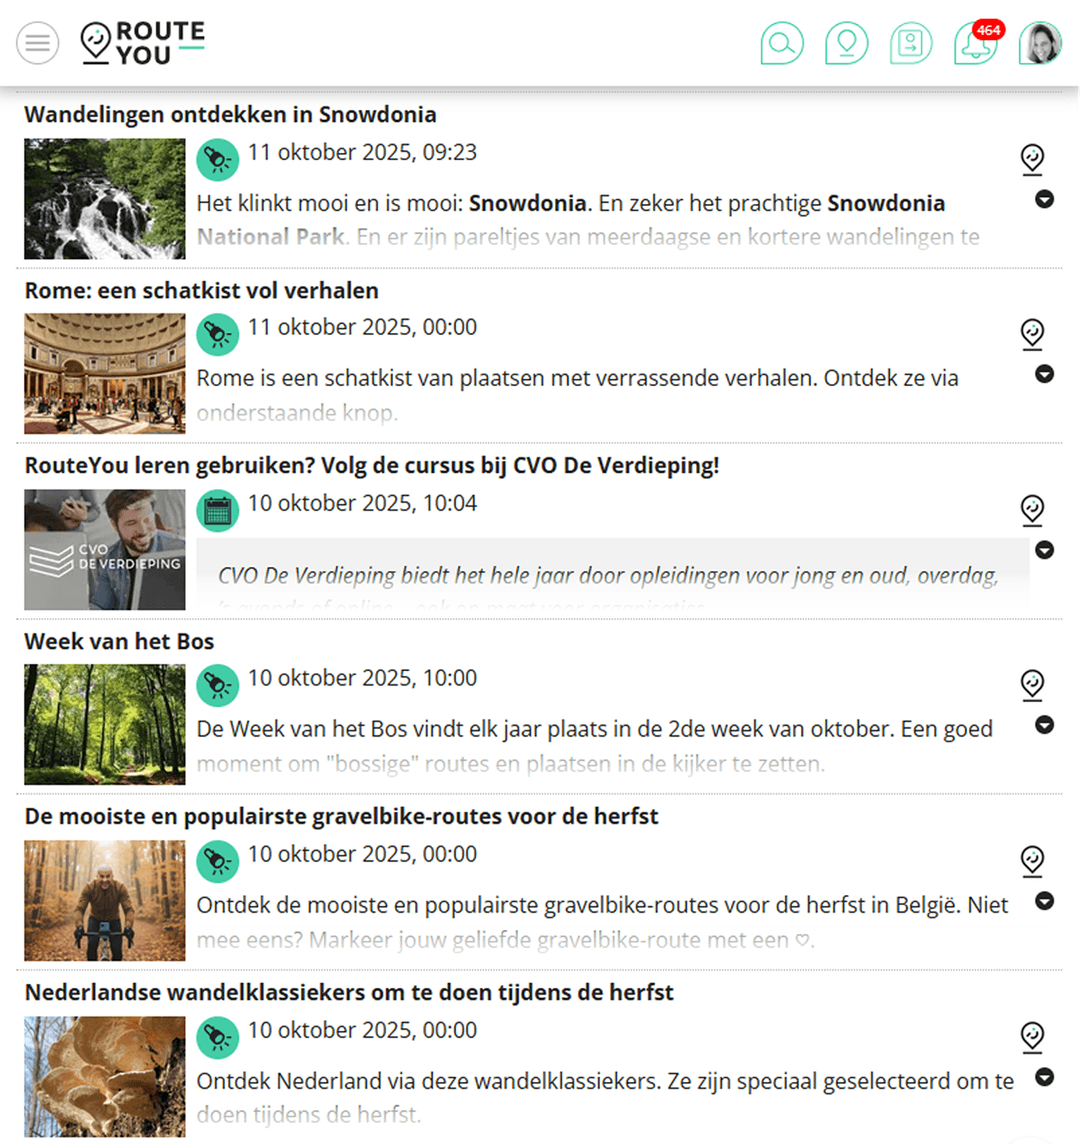
Task: Open the Pantheon thumbnail image
Action: click(104, 374)
